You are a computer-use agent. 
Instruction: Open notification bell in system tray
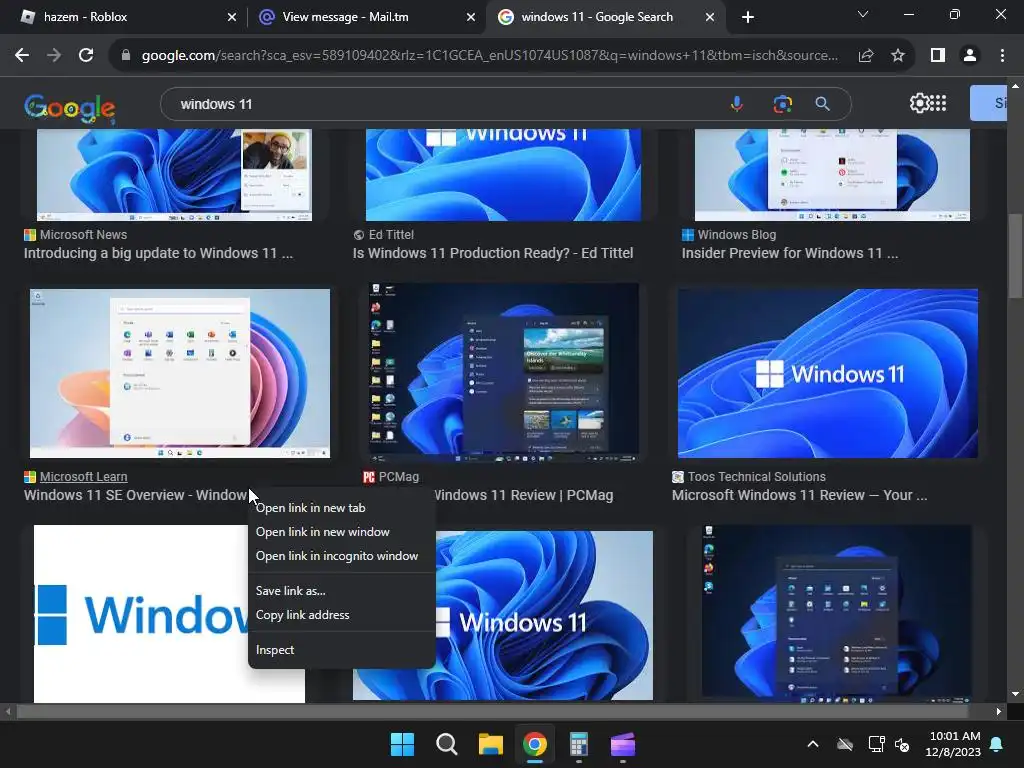pos(997,744)
